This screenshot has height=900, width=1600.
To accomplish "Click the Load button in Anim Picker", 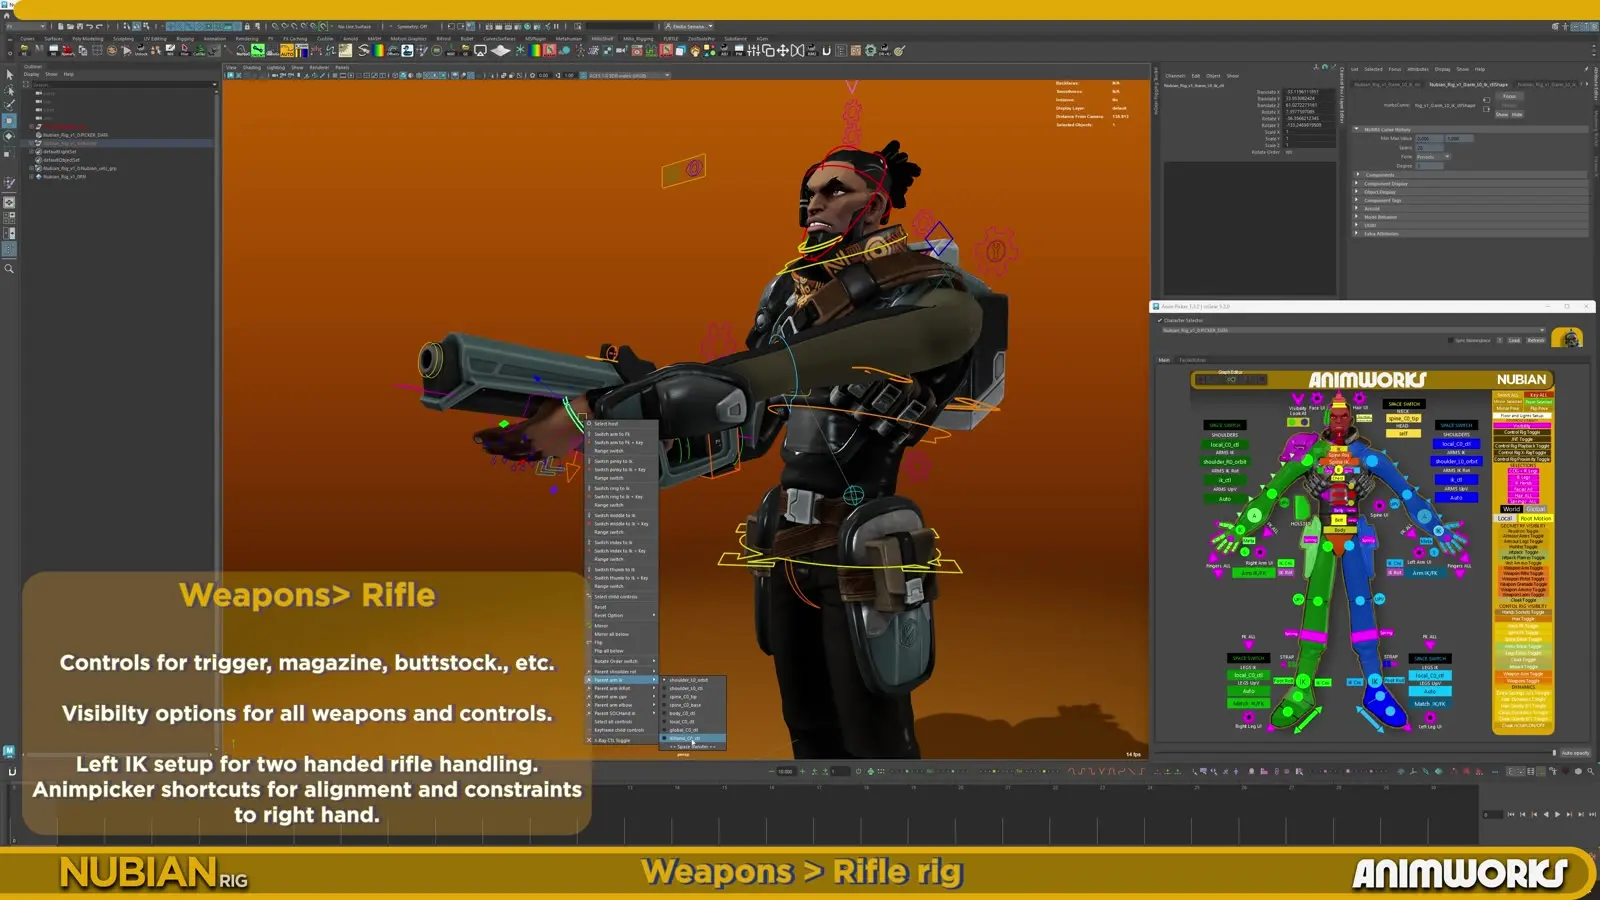I will [1515, 340].
